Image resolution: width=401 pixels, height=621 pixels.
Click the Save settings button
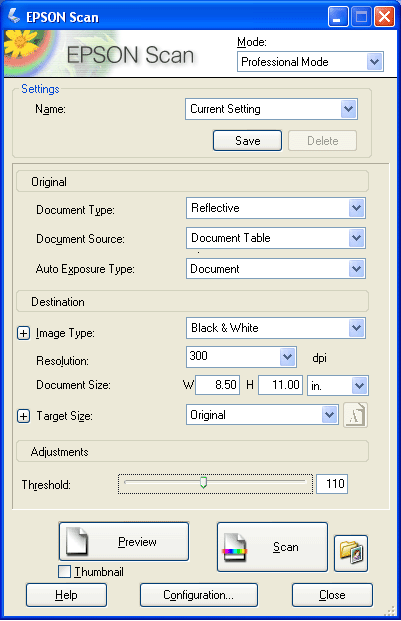247,141
